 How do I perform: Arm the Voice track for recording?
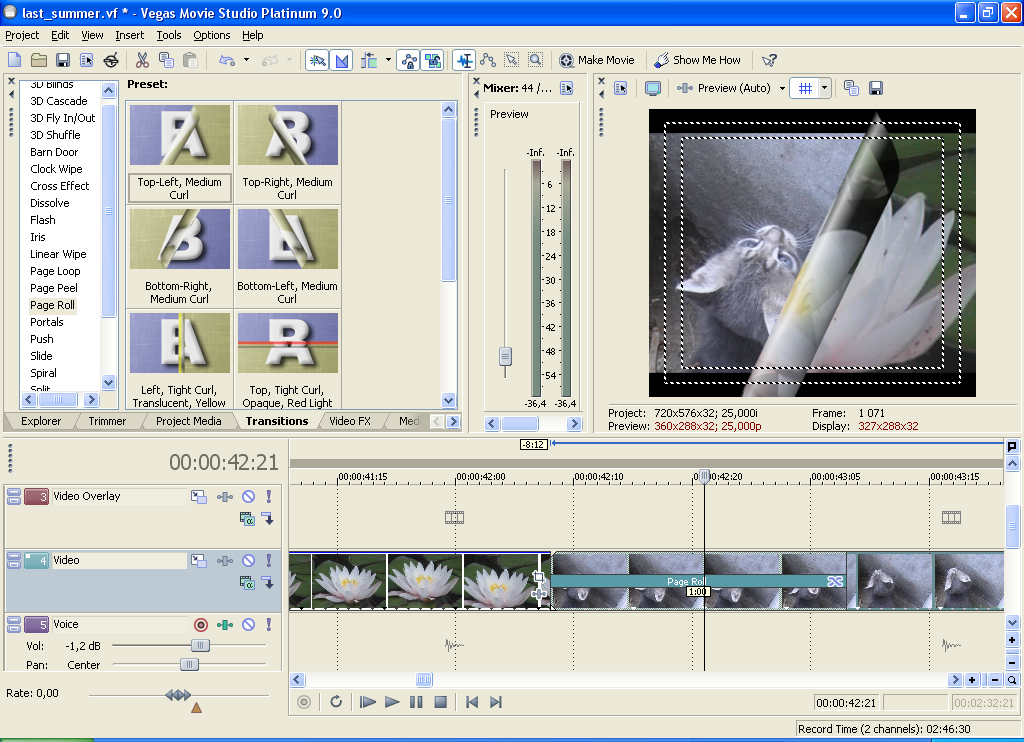click(201, 625)
